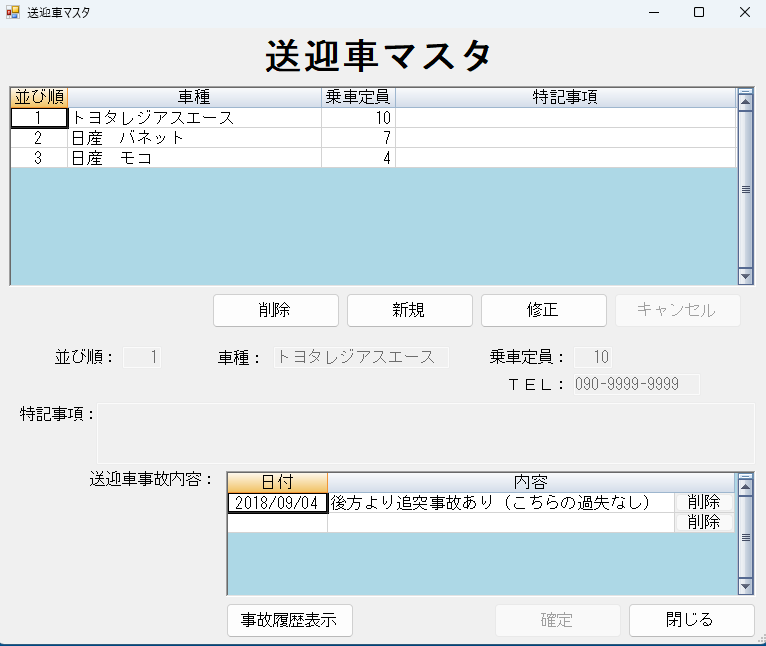
Task: Click order cell 2 in vehicle grid
Action: 39,138
